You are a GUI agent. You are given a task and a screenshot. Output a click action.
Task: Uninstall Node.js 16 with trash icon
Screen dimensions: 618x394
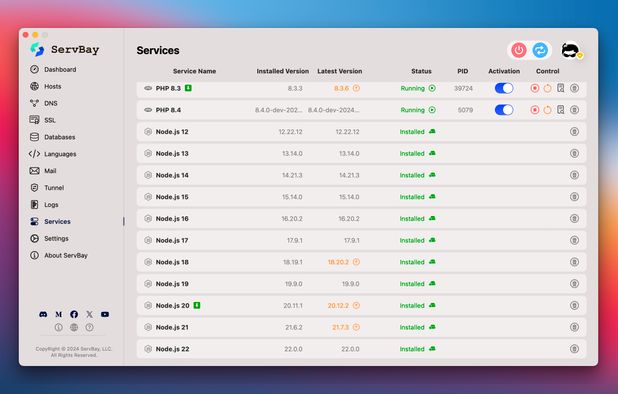[x=575, y=218]
